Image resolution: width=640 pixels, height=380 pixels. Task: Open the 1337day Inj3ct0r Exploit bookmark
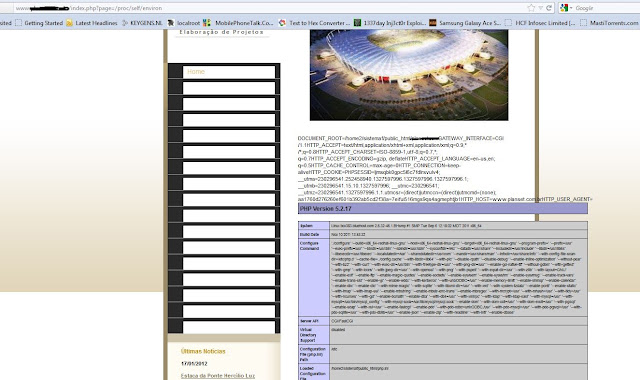tap(390, 23)
